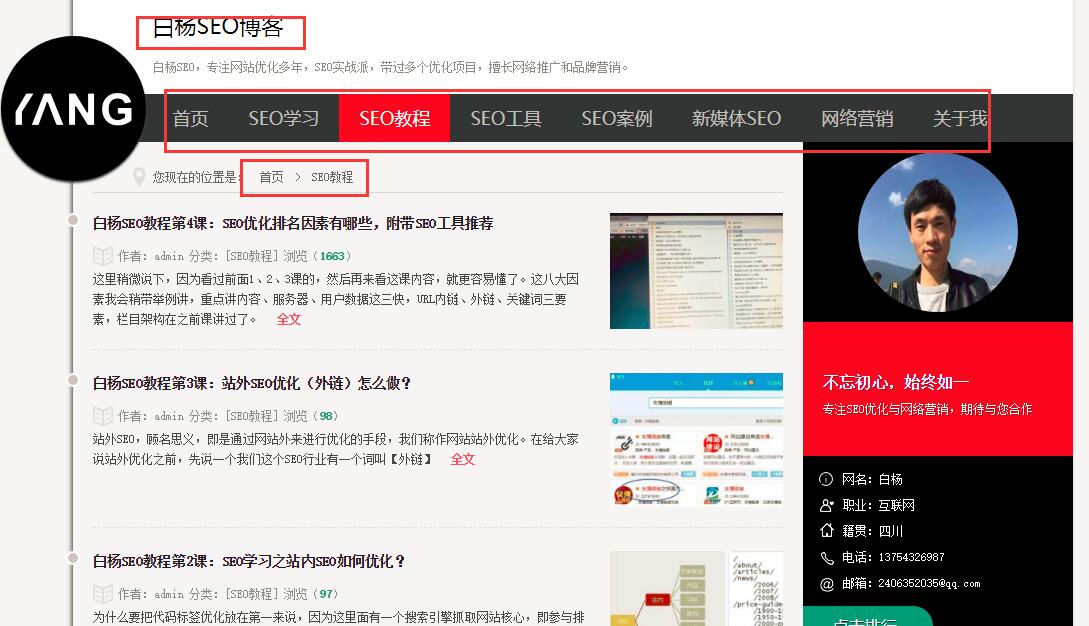Image resolution: width=1089 pixels, height=626 pixels.
Task: Click the timeline dot beside the 第4课 article
Action: pos(73,220)
